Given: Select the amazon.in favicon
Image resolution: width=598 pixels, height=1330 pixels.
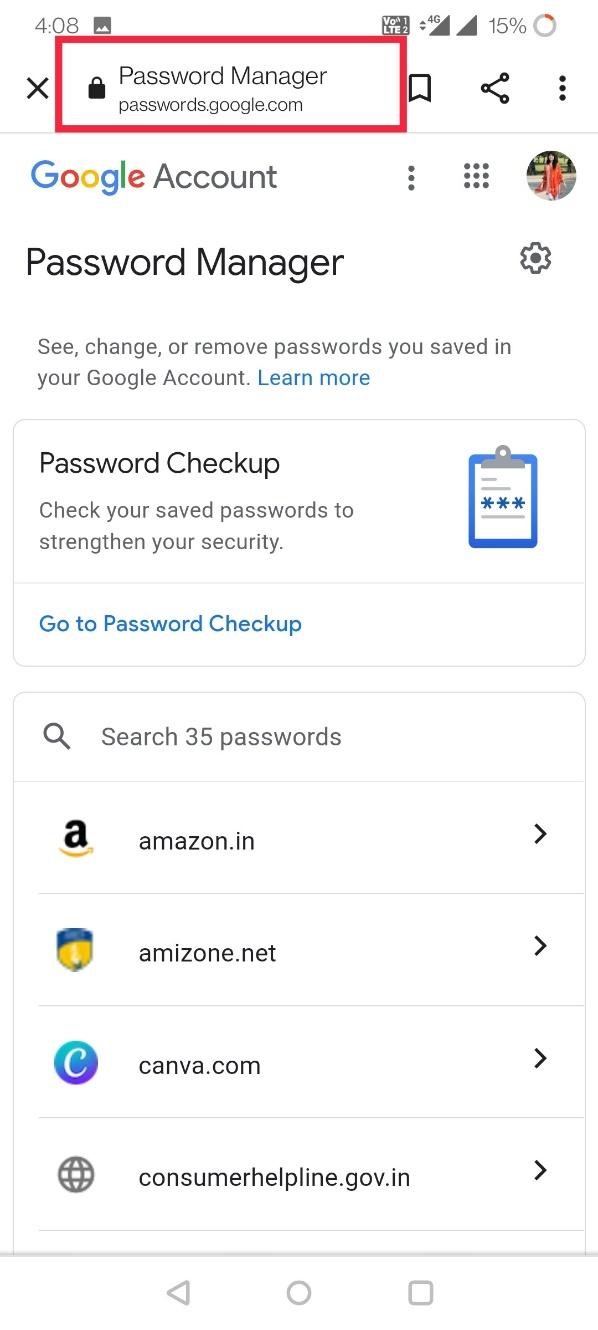Looking at the screenshot, I should tap(76, 838).
